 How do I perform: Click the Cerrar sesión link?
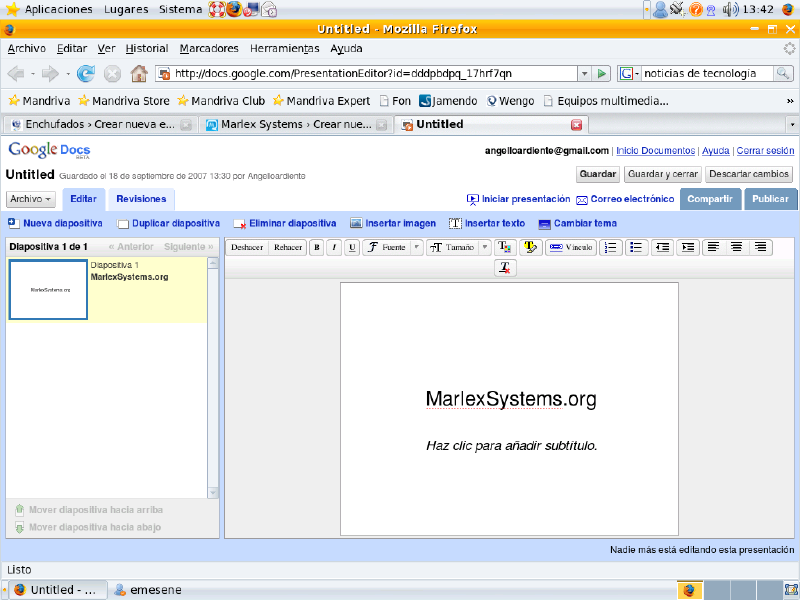click(x=765, y=151)
